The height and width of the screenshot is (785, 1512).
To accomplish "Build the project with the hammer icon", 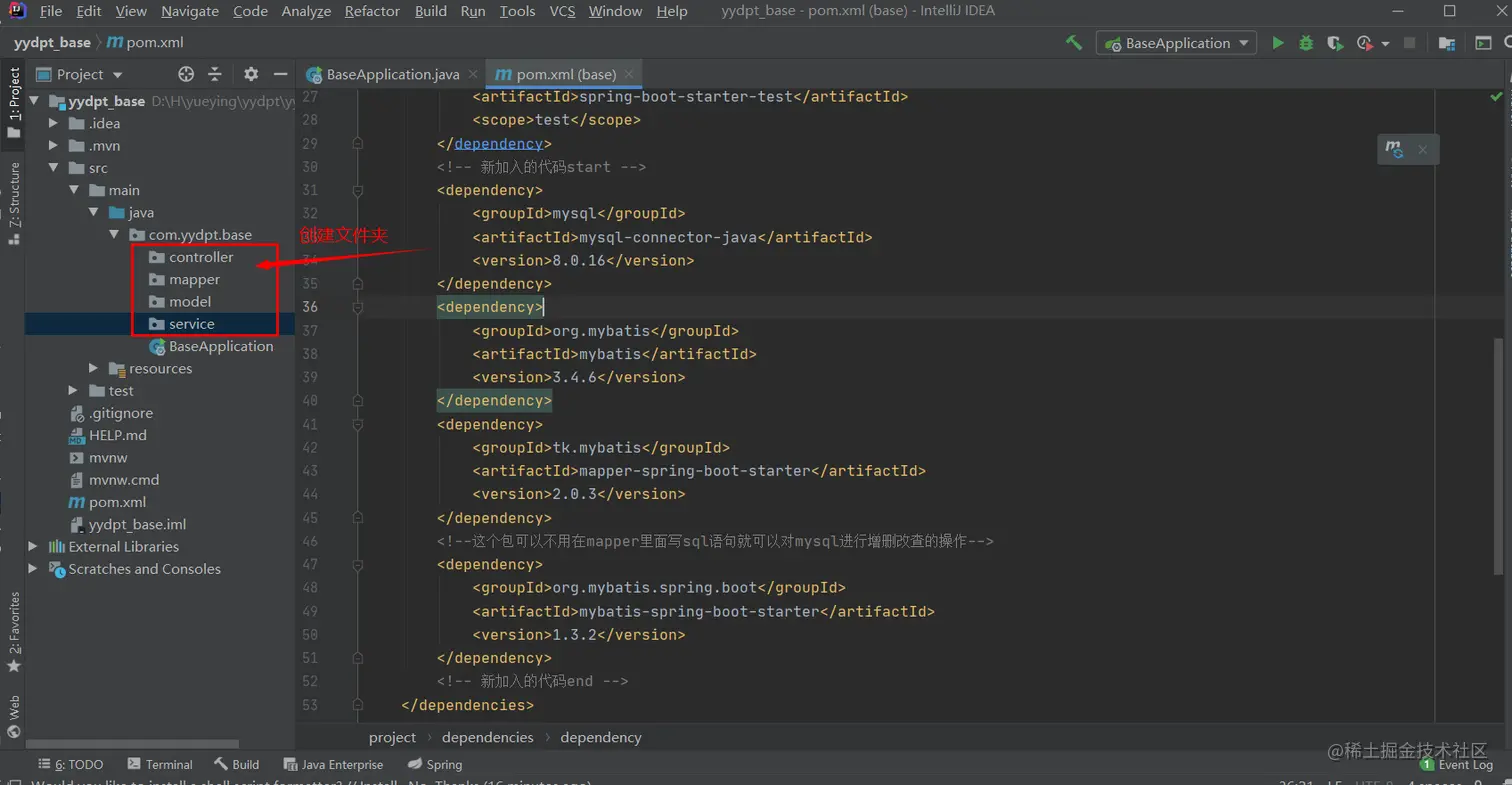I will (1074, 43).
